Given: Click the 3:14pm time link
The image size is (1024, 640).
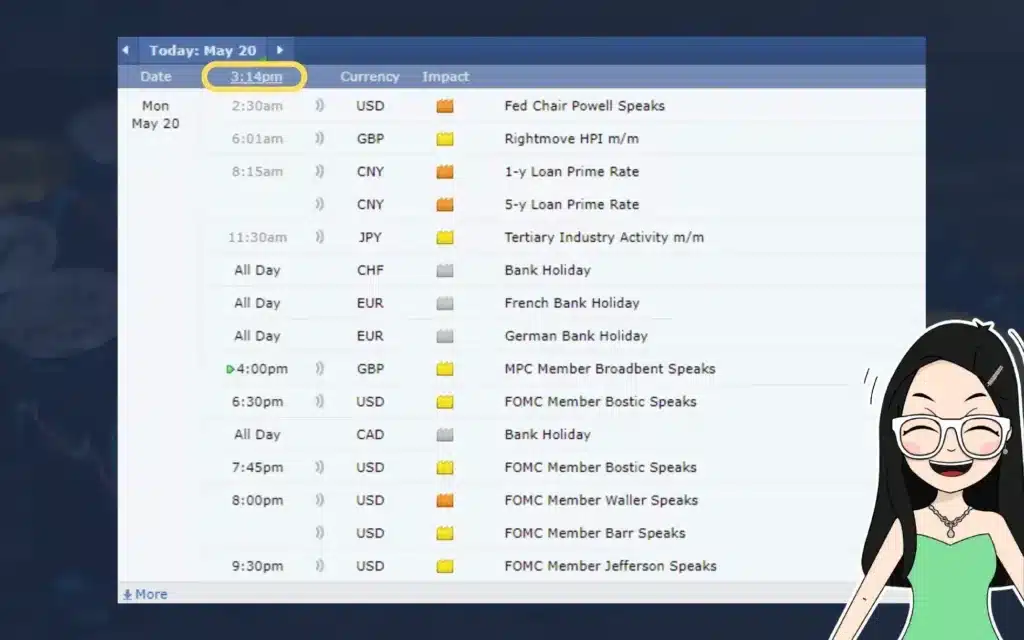Looking at the screenshot, I should coord(256,76).
